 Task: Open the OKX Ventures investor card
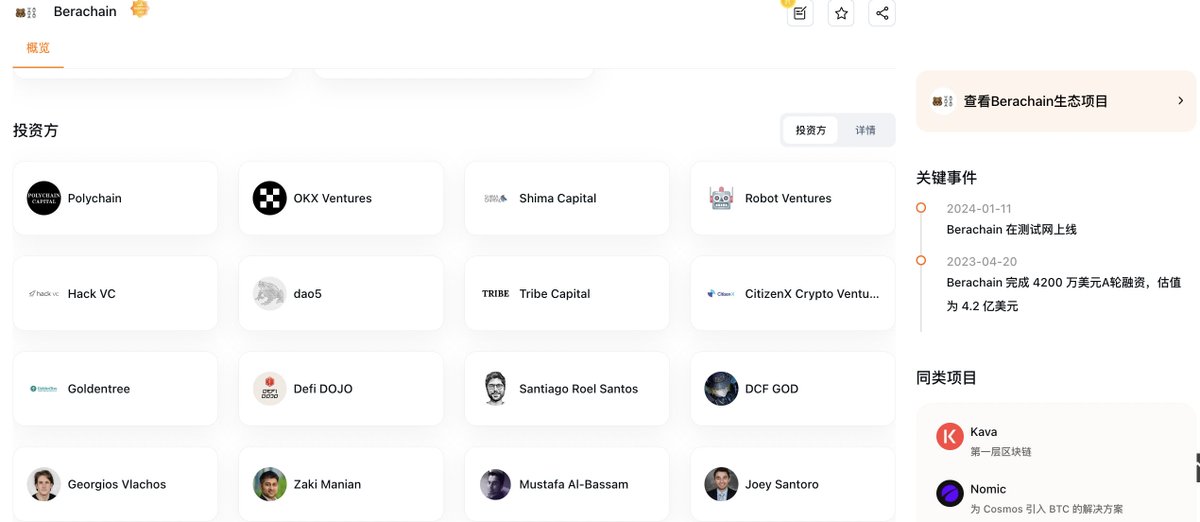point(341,198)
